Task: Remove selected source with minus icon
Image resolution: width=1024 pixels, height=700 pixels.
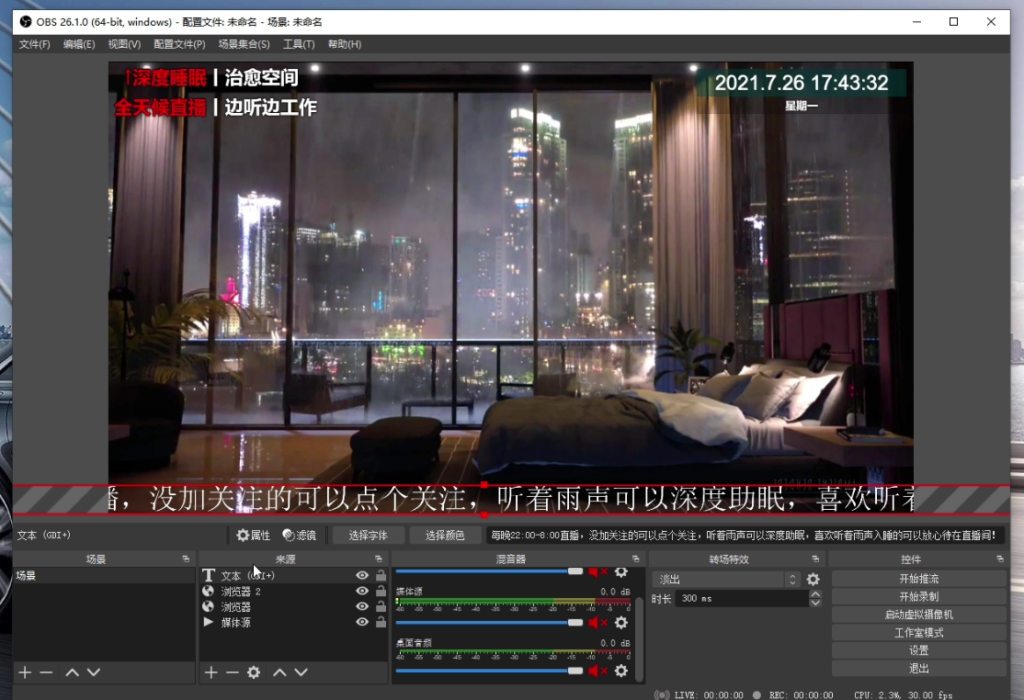Action: pyautogui.click(x=232, y=673)
